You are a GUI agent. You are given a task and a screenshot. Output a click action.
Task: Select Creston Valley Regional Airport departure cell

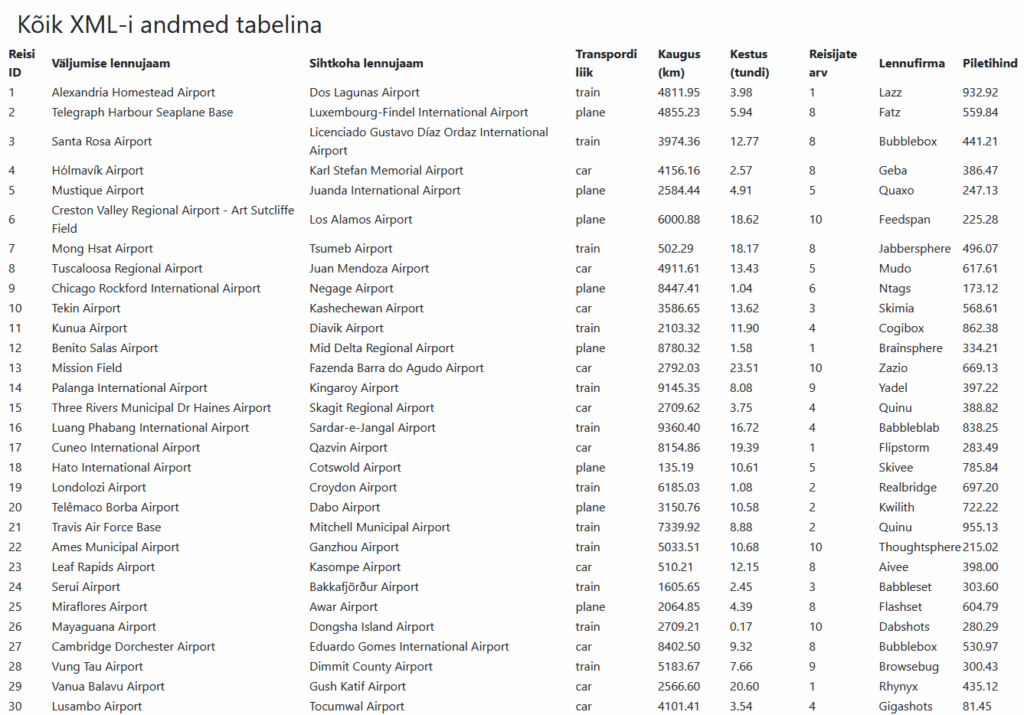tap(173, 219)
